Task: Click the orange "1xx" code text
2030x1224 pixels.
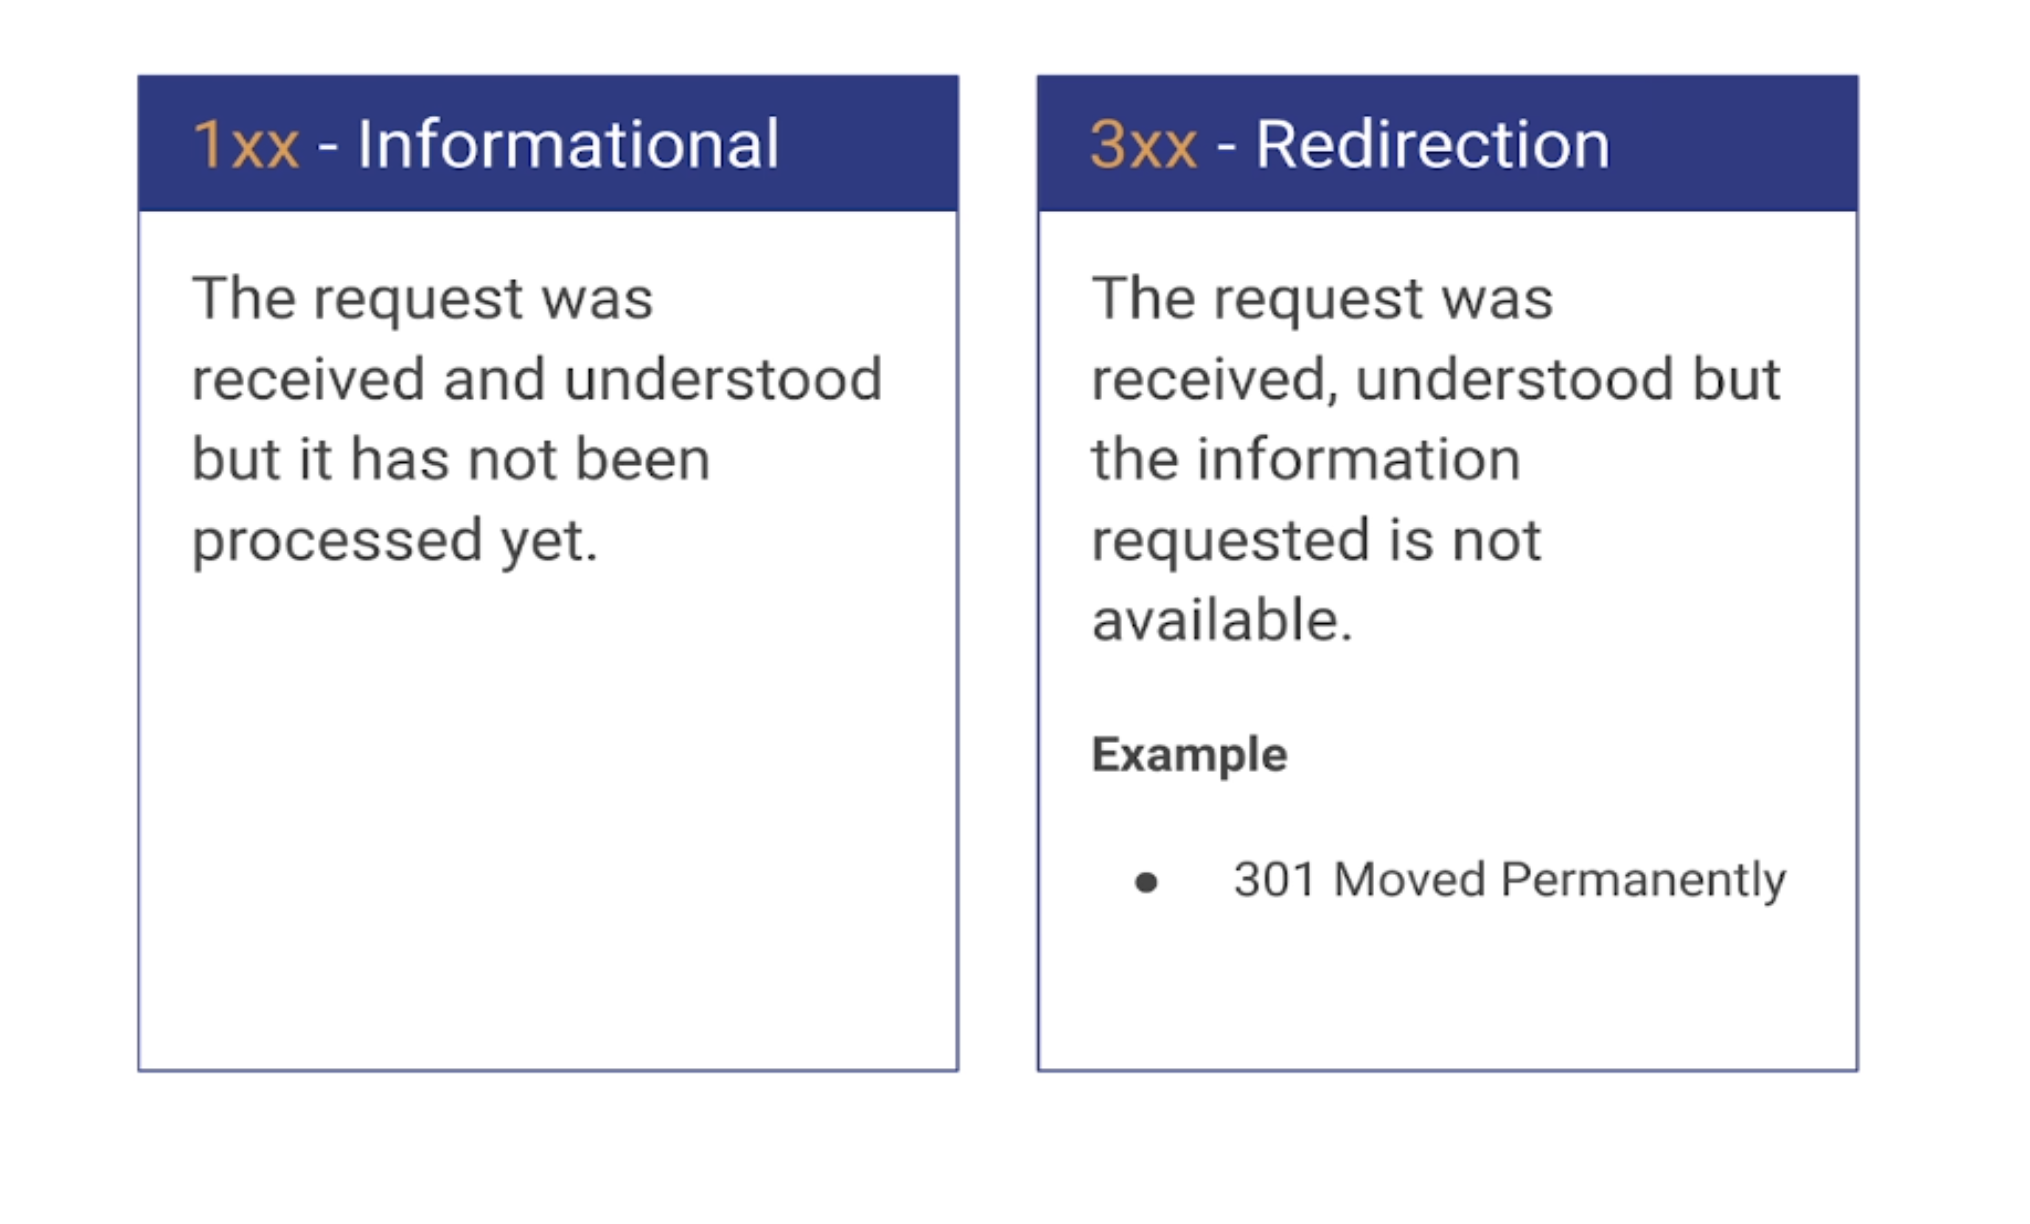Action: click(x=245, y=145)
